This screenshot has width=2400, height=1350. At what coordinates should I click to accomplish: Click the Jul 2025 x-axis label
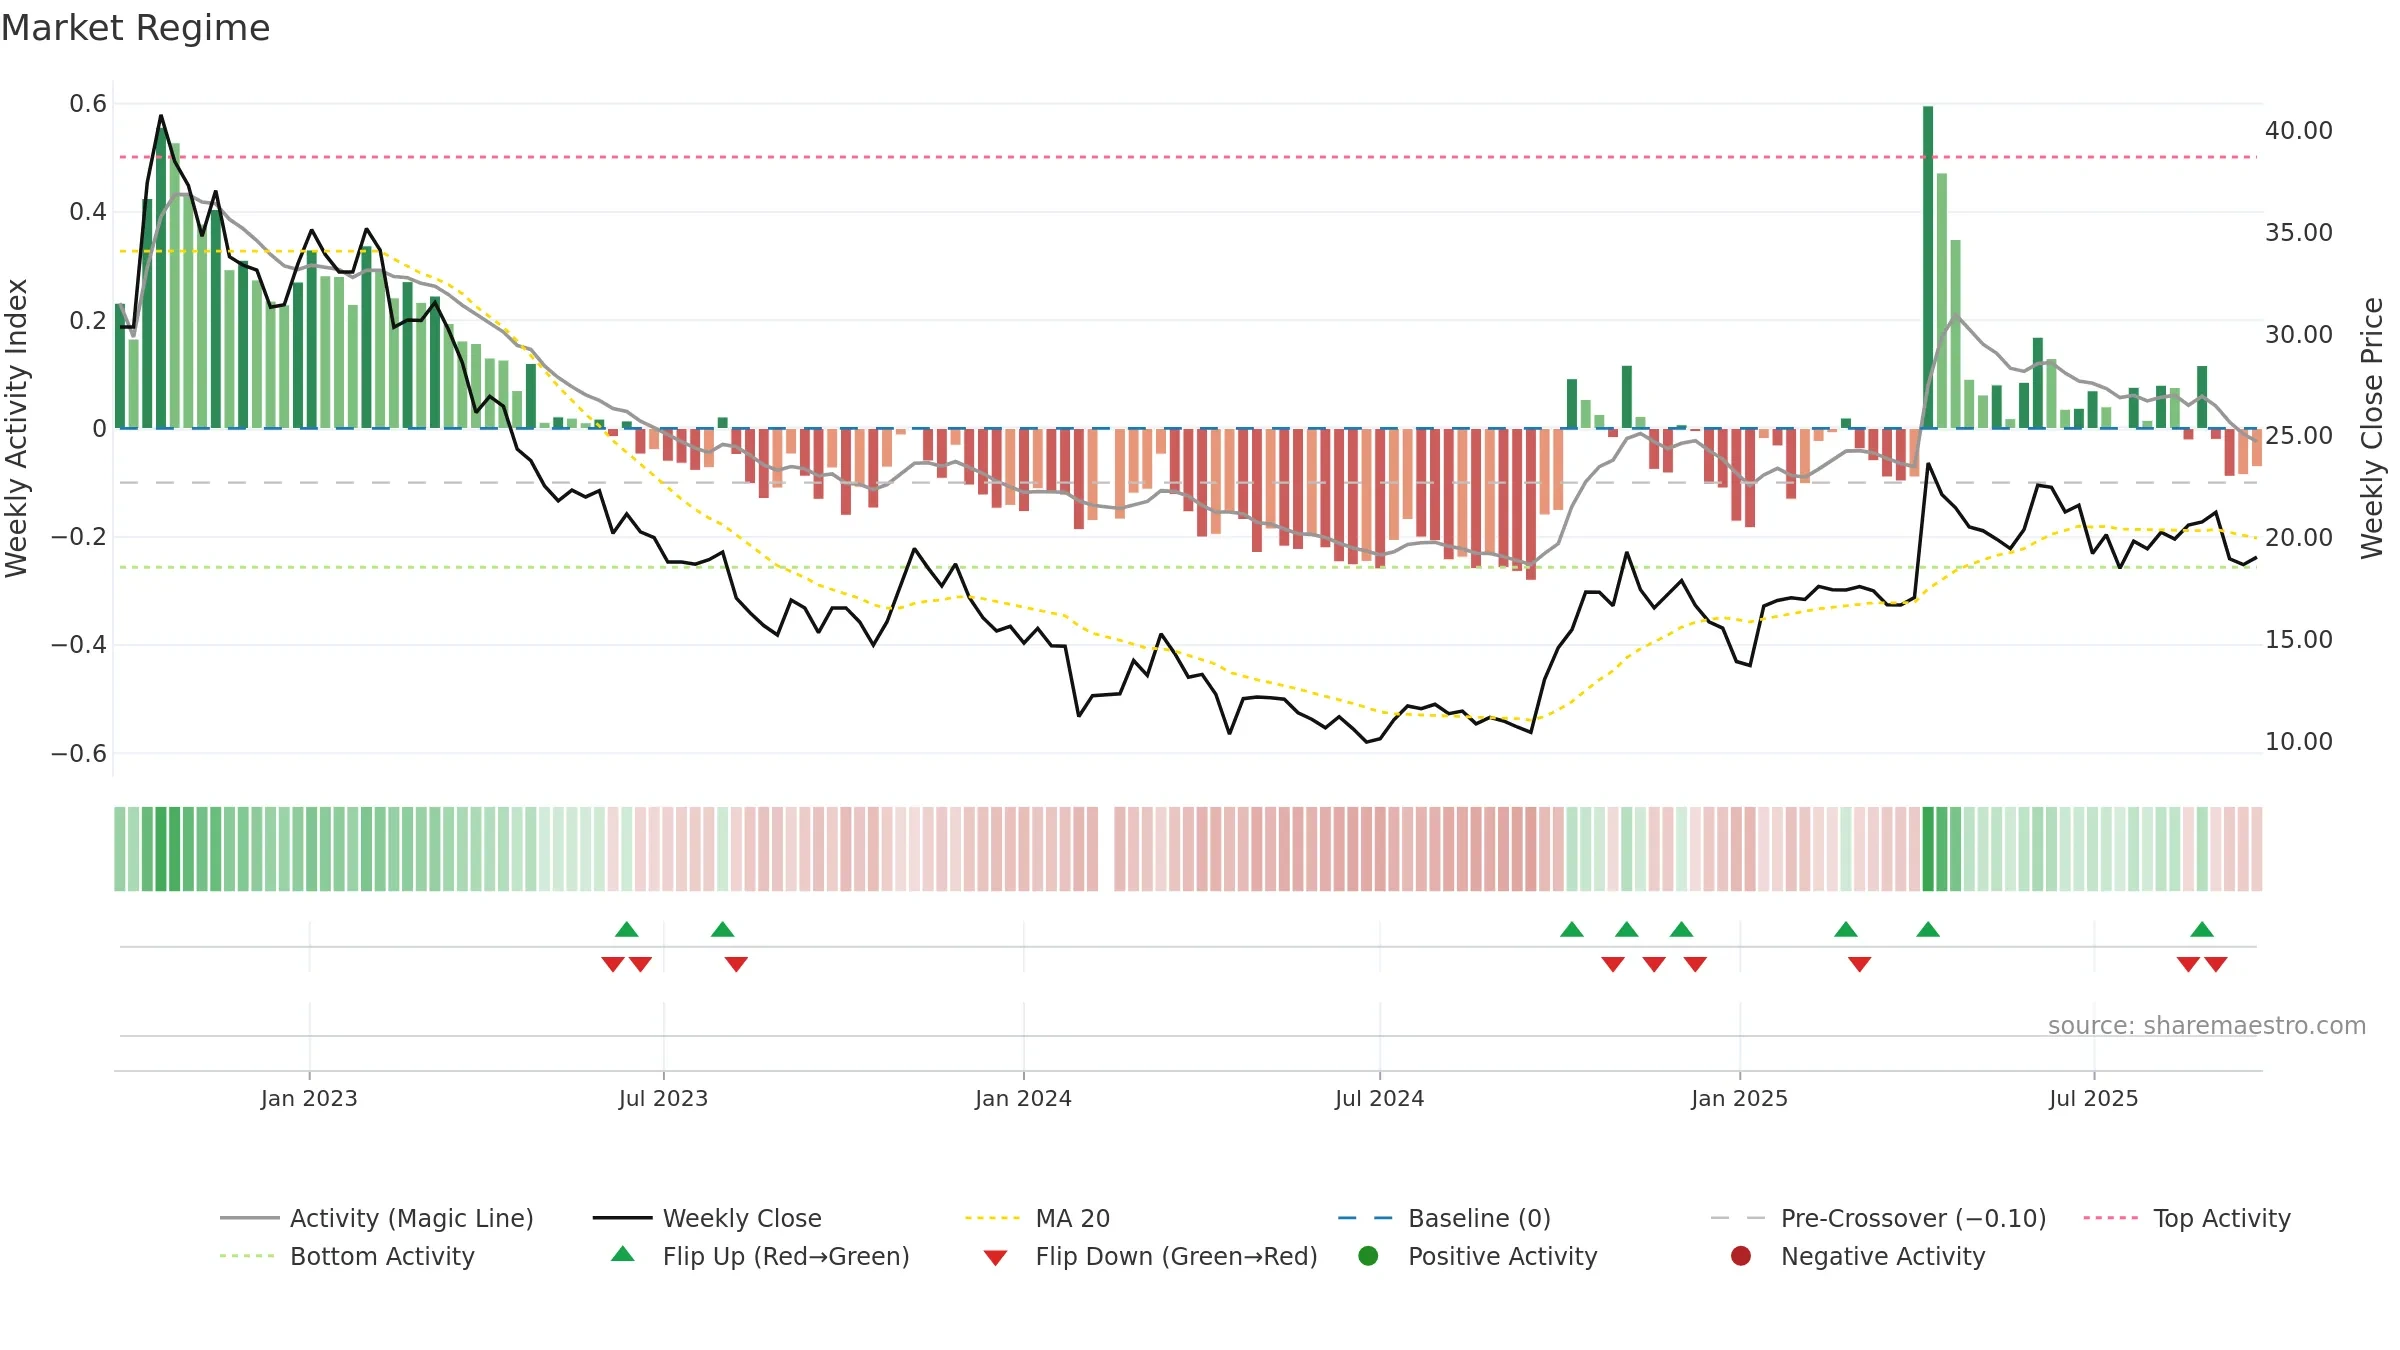pos(2093,1098)
